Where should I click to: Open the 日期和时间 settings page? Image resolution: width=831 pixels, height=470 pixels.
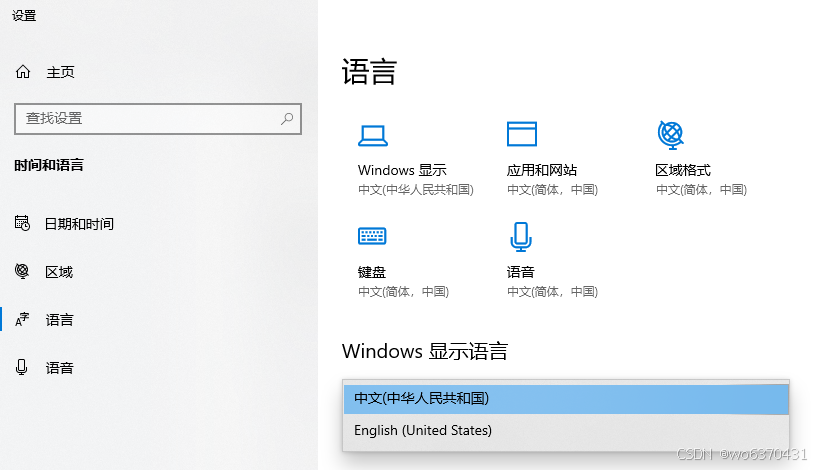[79, 224]
